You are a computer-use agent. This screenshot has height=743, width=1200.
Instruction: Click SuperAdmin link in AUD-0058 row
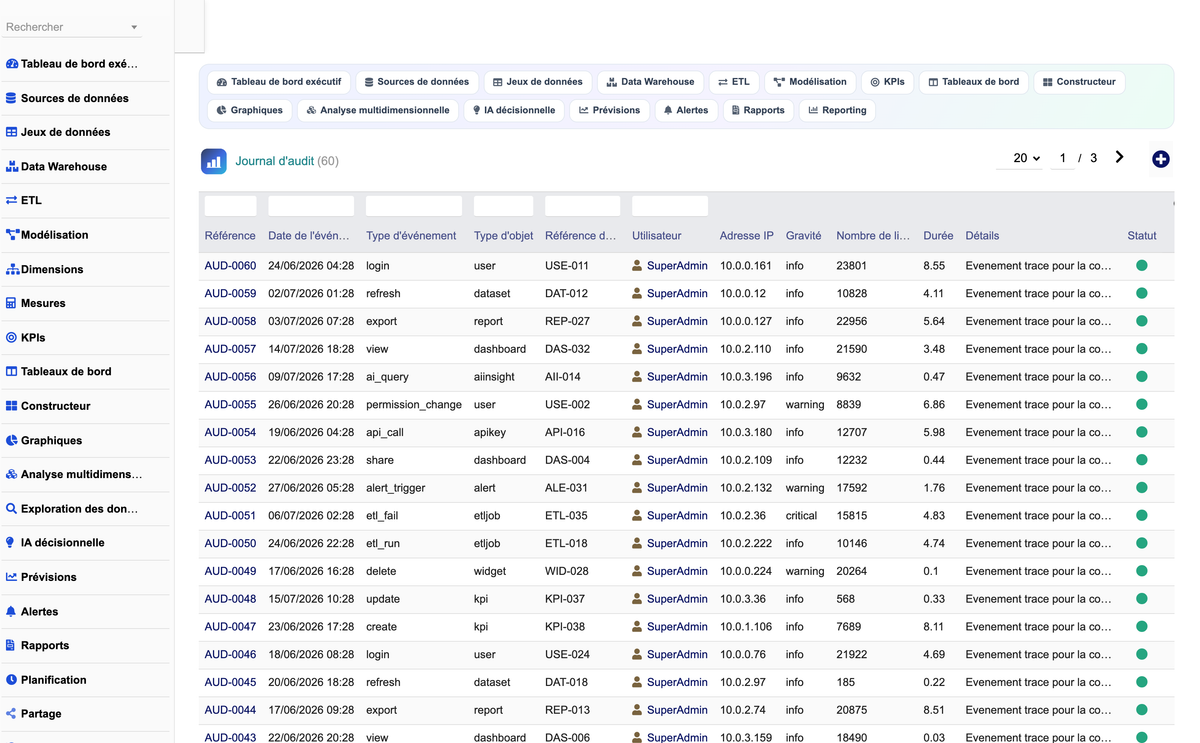tap(677, 322)
